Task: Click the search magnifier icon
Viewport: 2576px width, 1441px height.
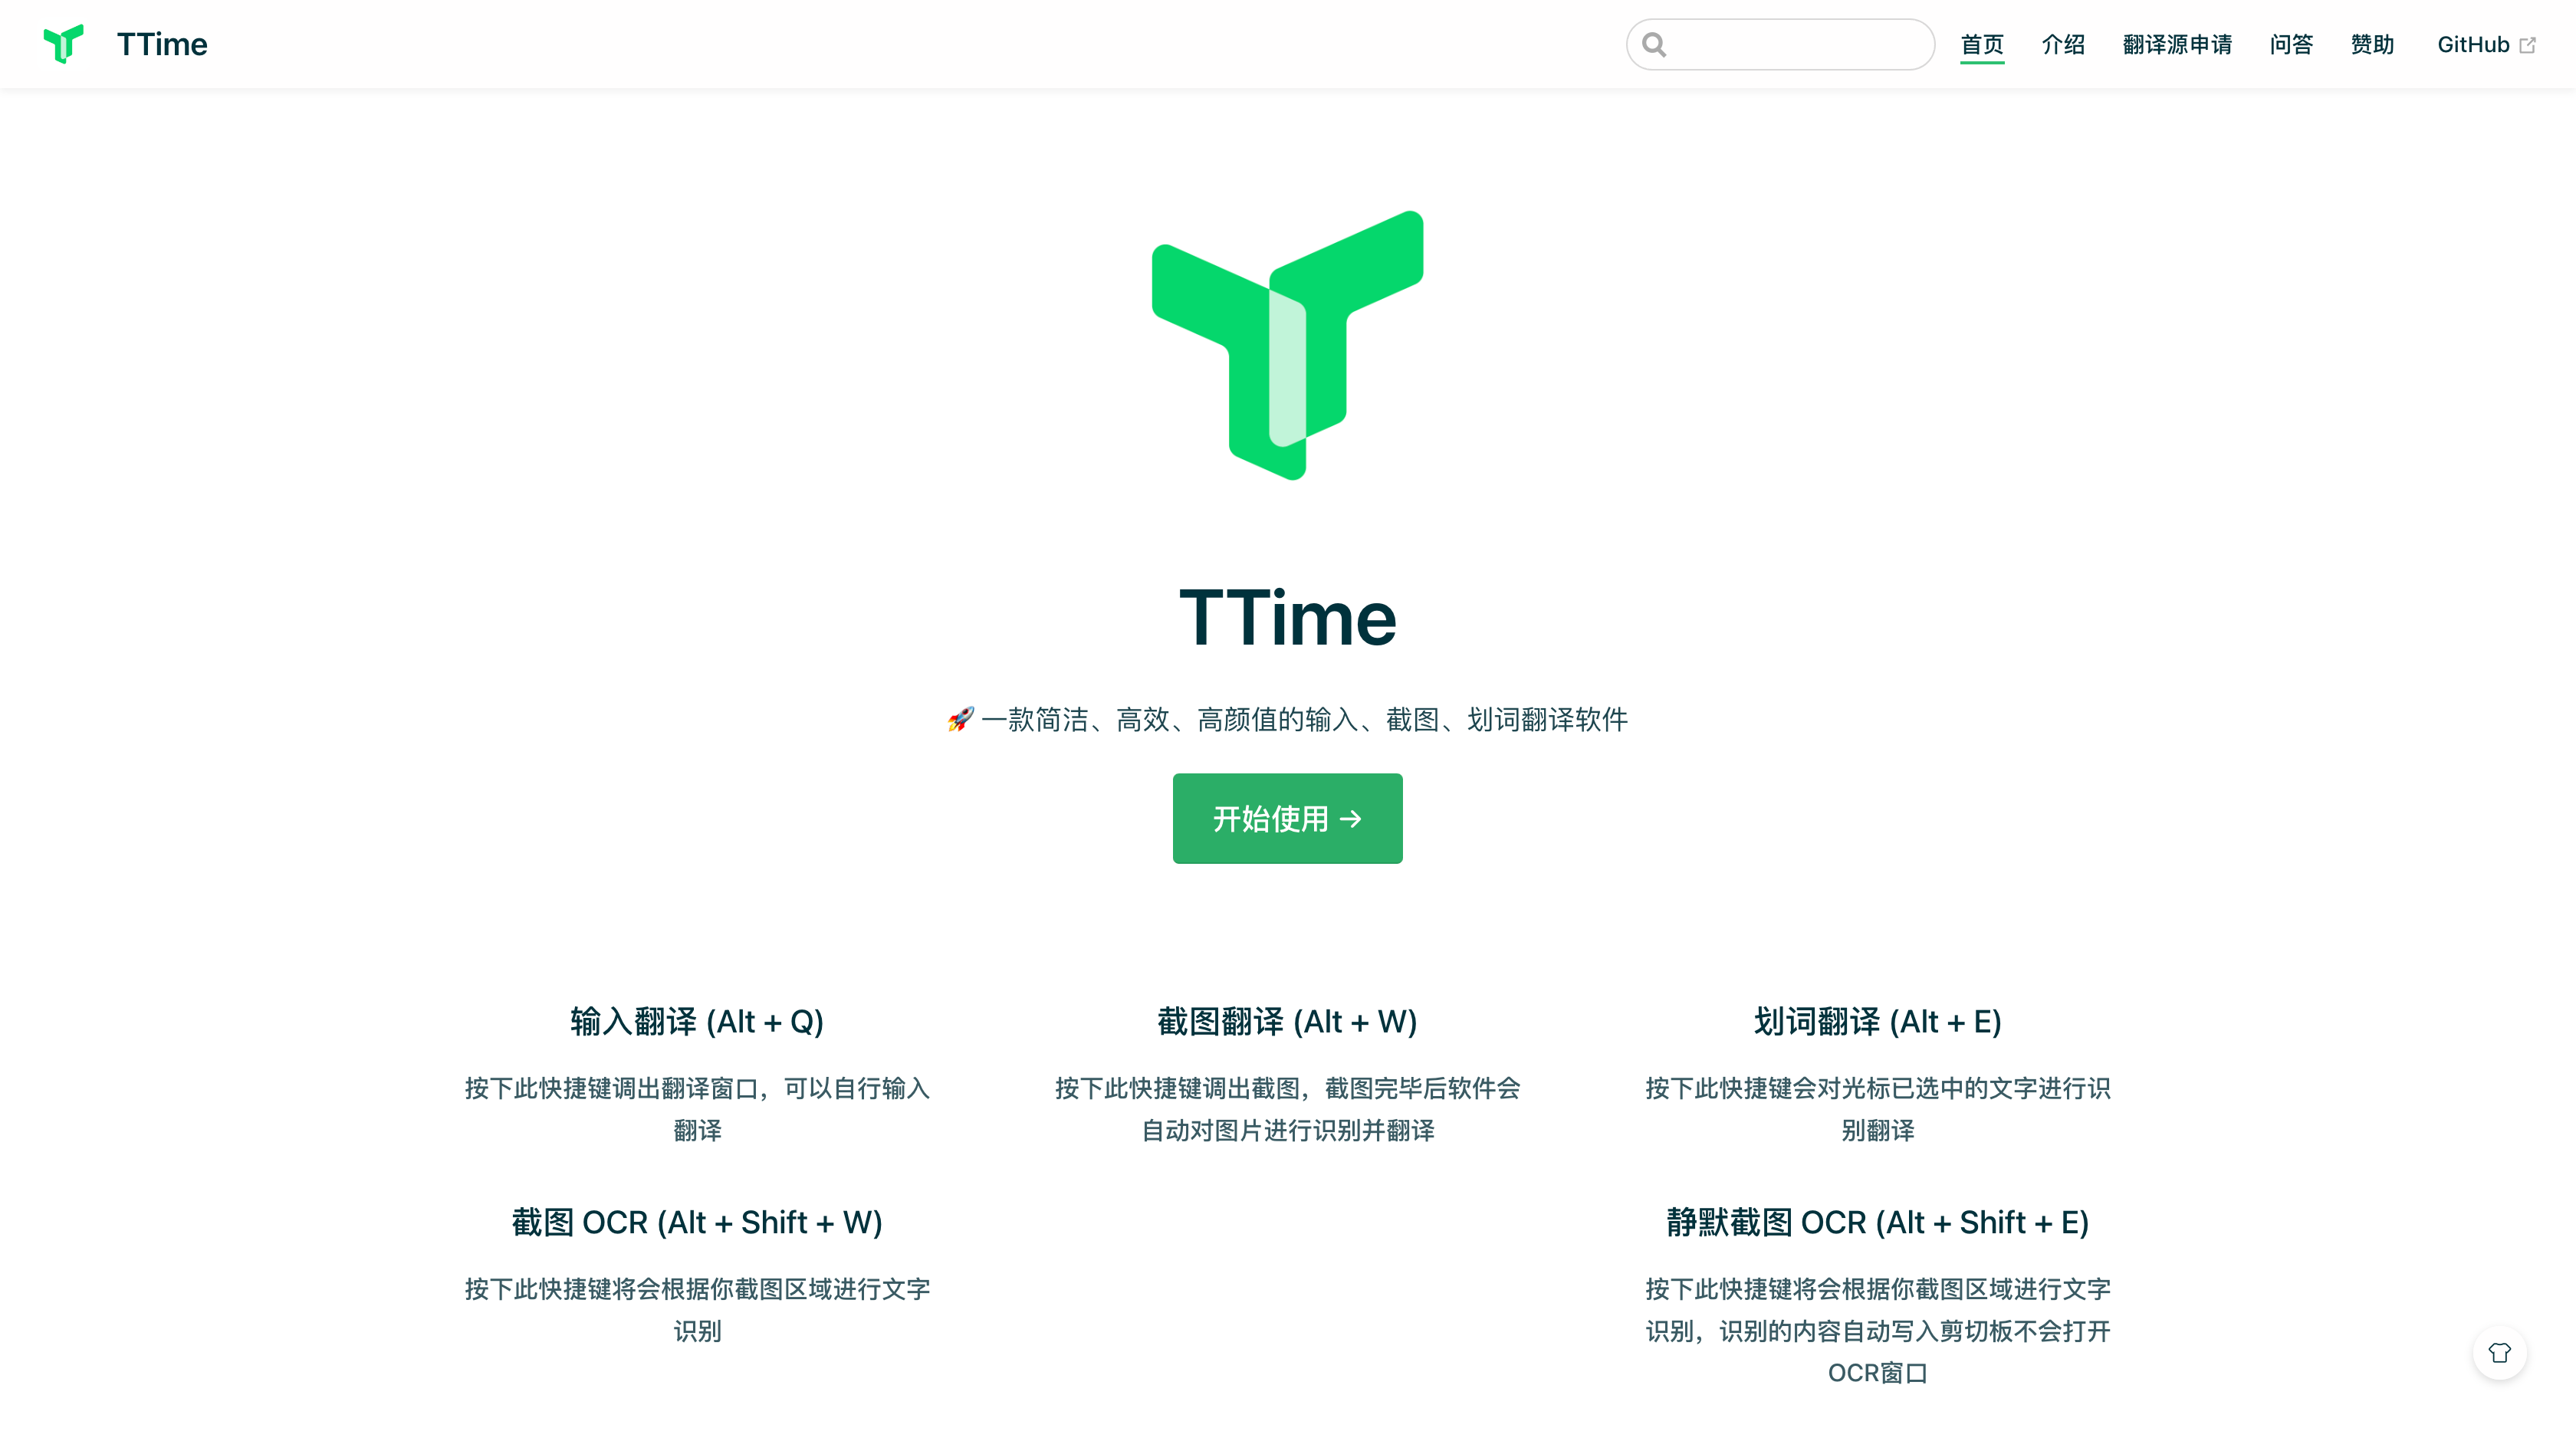Action: point(1654,45)
